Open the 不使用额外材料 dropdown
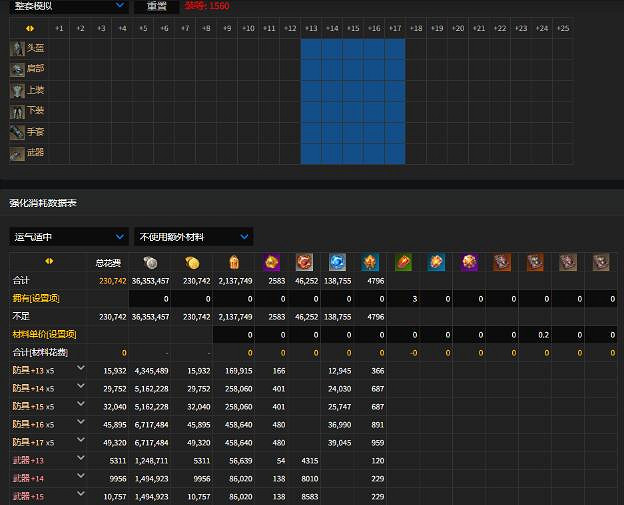 point(193,237)
